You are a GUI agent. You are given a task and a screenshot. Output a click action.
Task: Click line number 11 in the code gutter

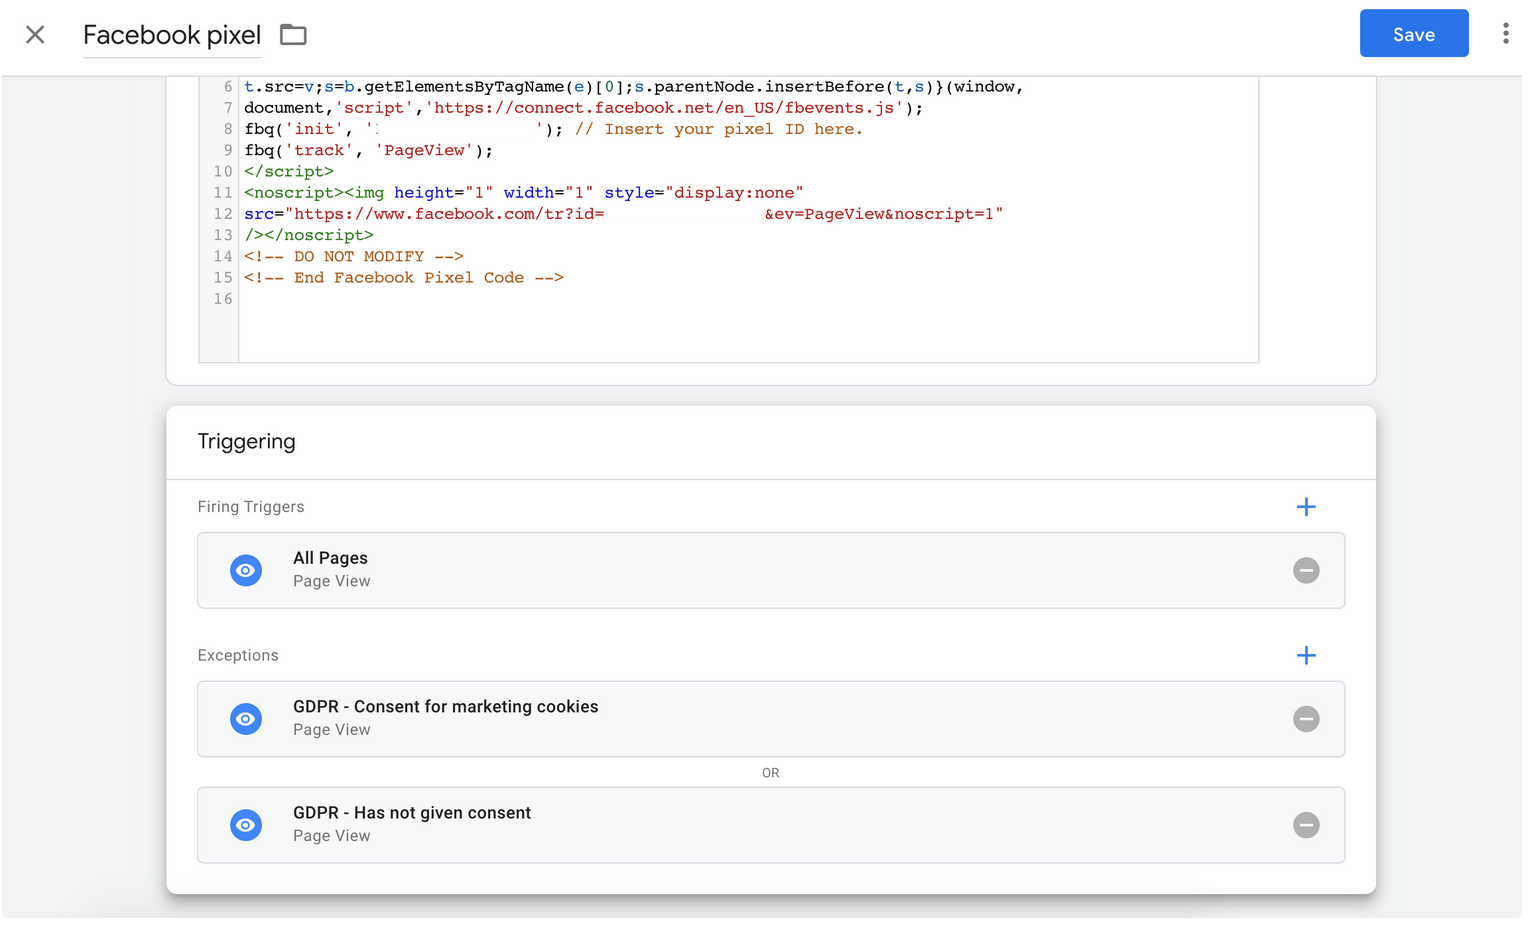tap(222, 193)
